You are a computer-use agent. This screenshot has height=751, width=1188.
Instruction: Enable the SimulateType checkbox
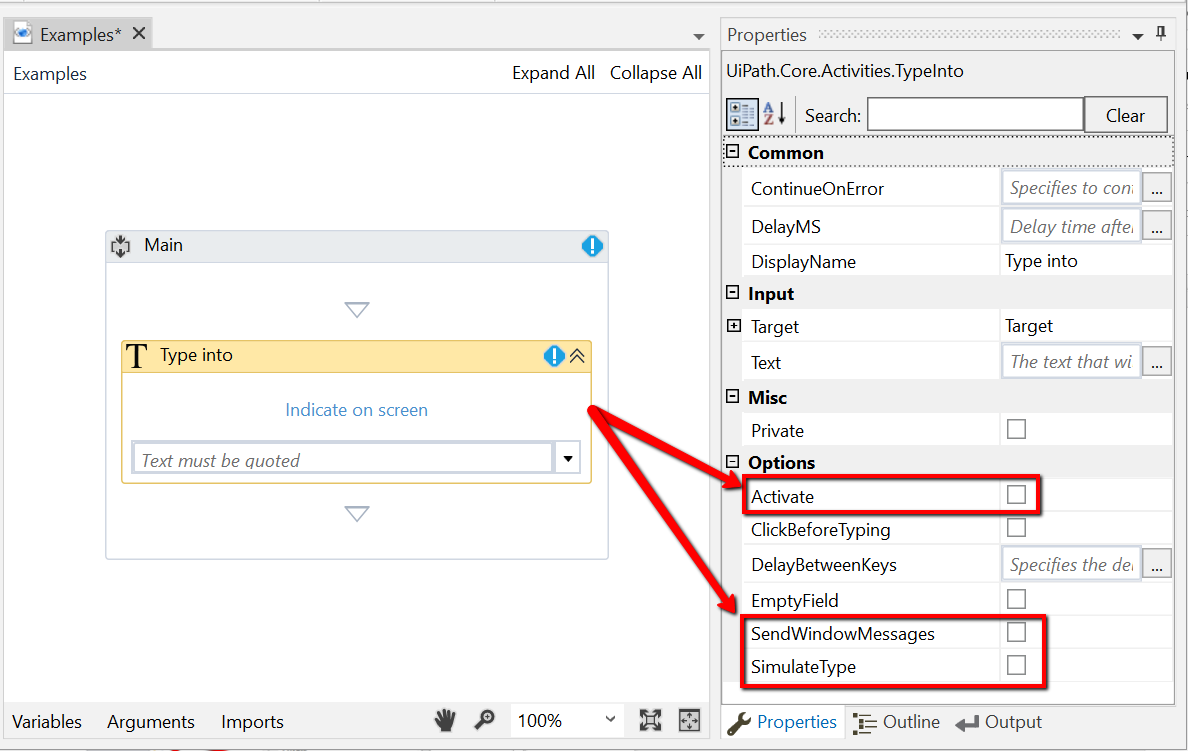pos(1016,665)
